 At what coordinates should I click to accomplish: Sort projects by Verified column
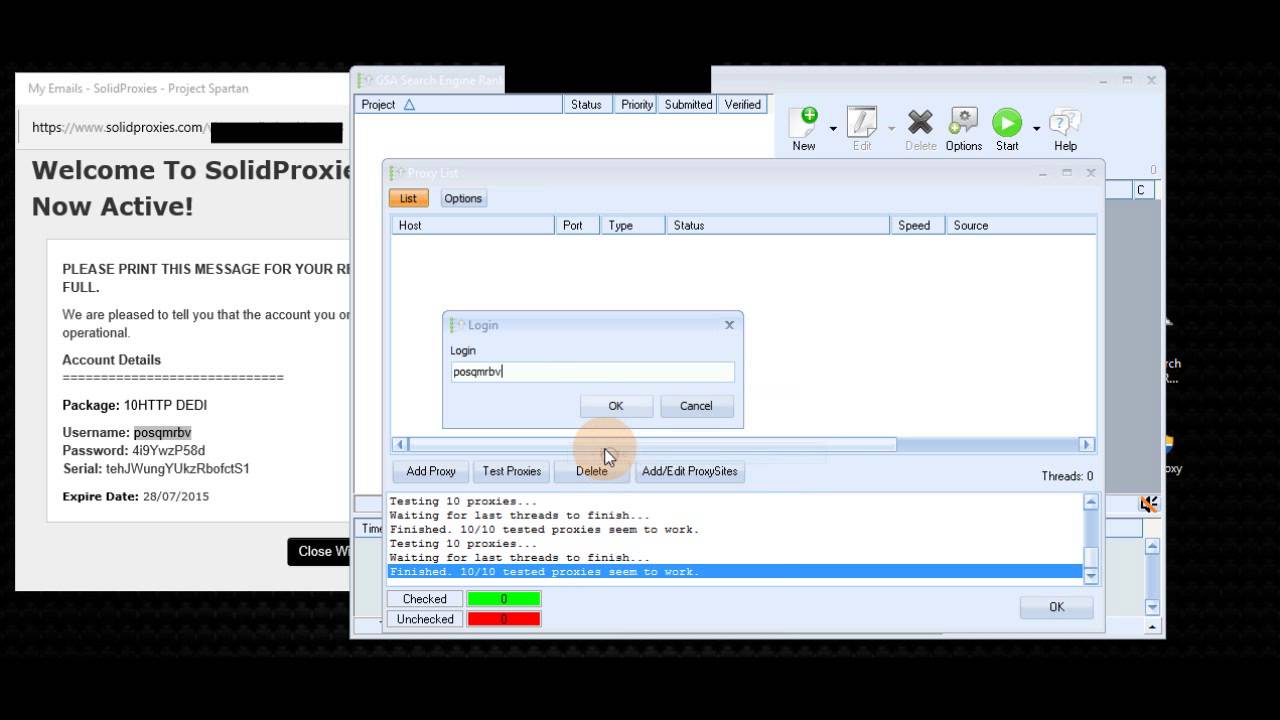pyautogui.click(x=742, y=104)
